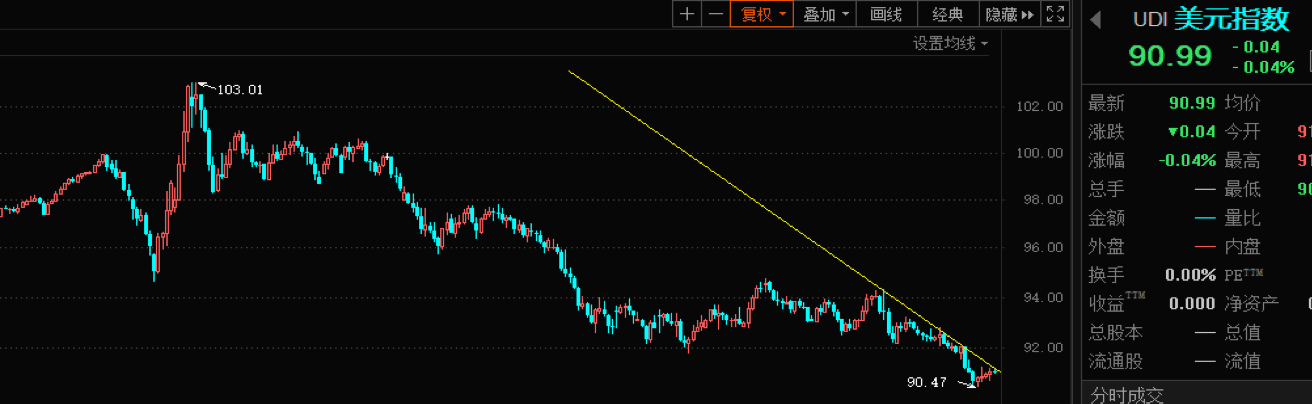Click the 换手 value 0.00%

(x=1190, y=274)
